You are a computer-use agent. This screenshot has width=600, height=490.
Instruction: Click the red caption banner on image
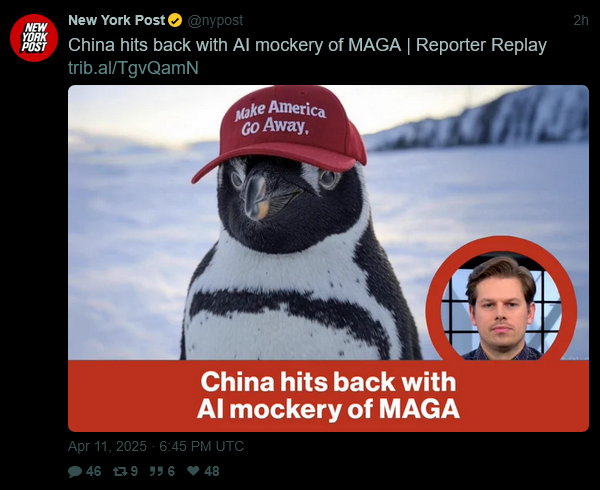[x=328, y=396]
